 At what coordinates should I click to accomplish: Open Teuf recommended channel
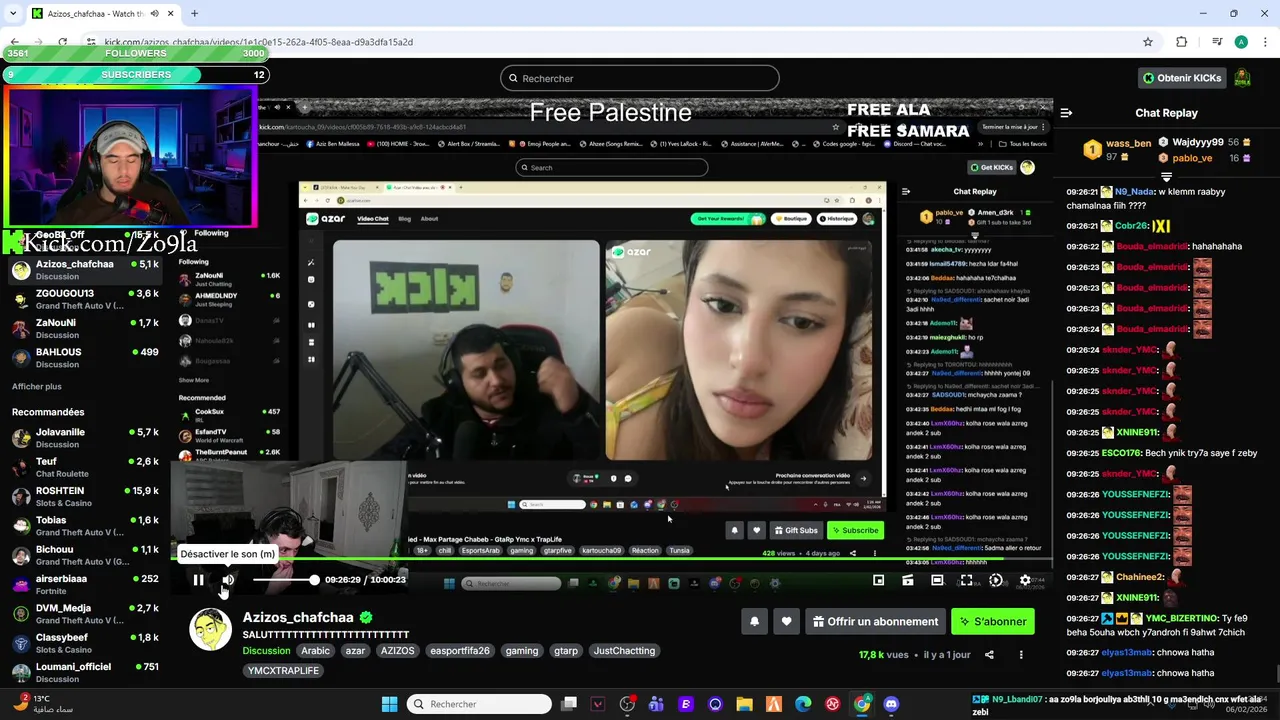tap(85, 467)
